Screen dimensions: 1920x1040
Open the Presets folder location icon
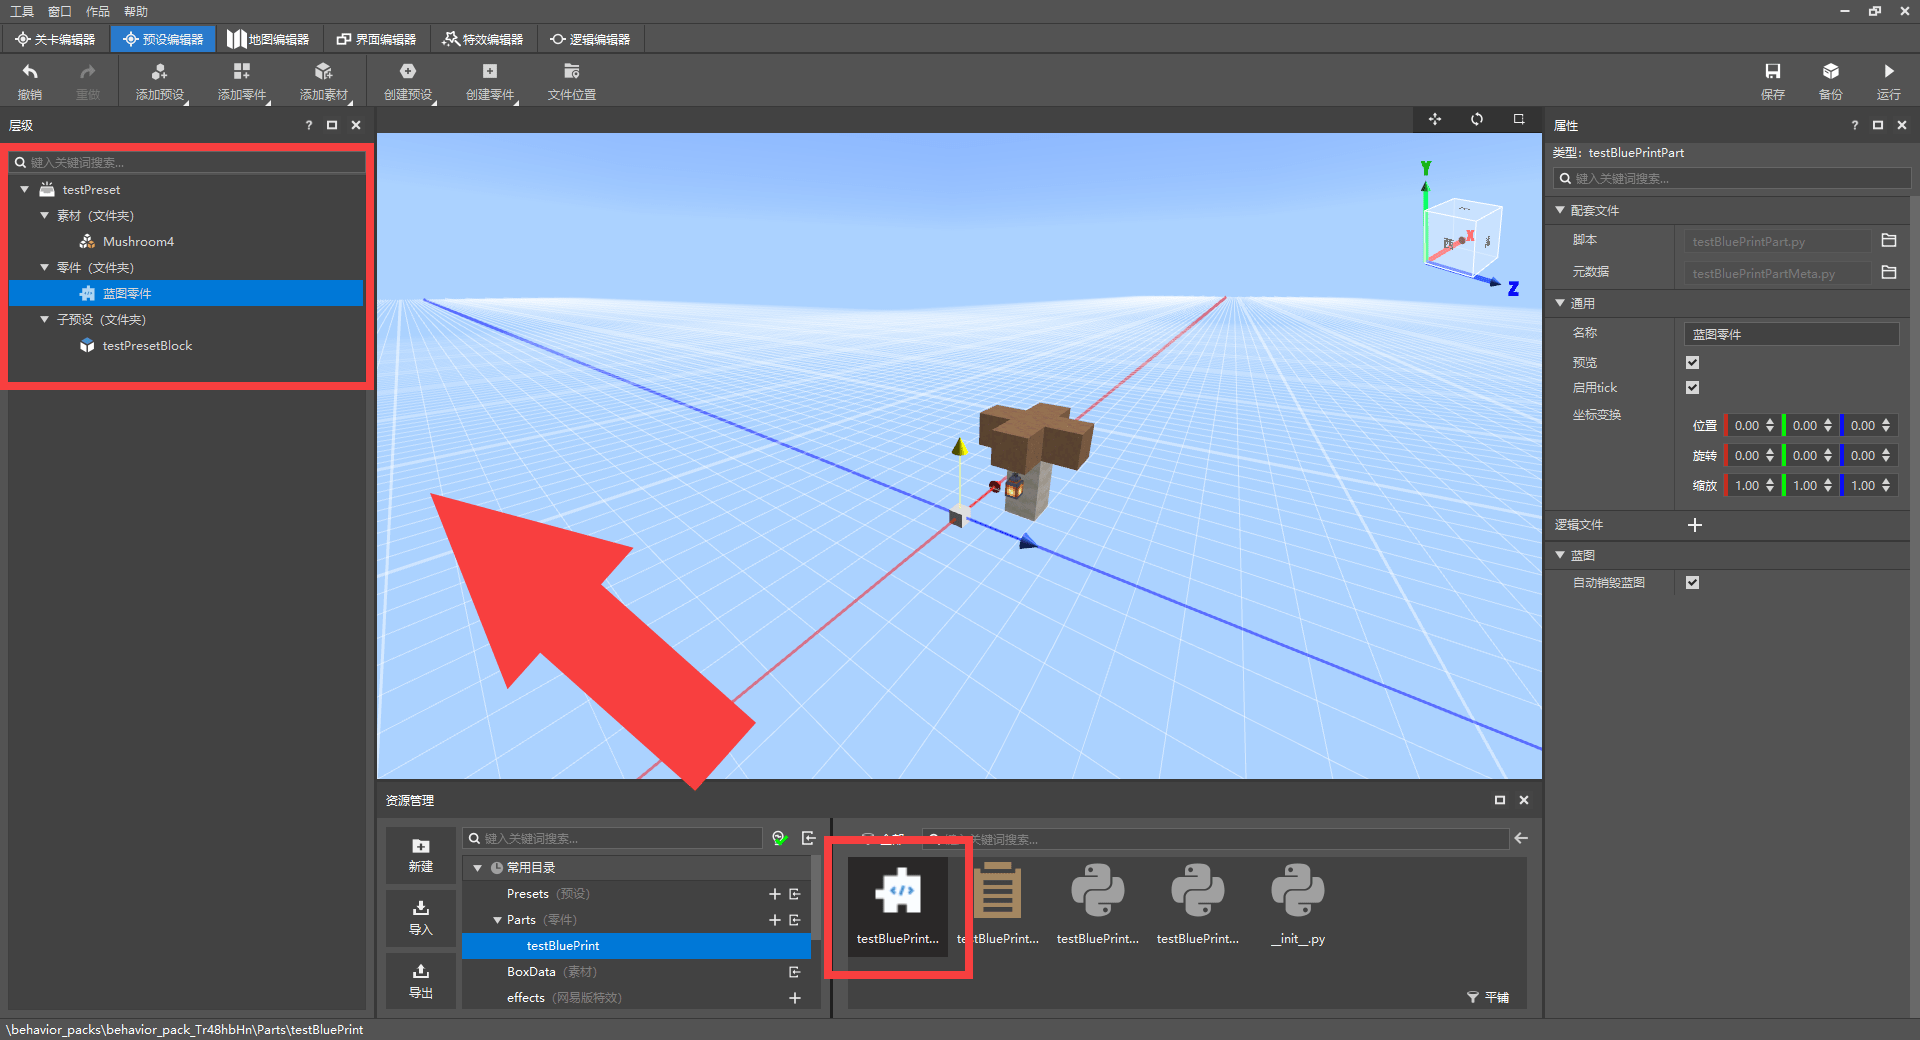(795, 894)
